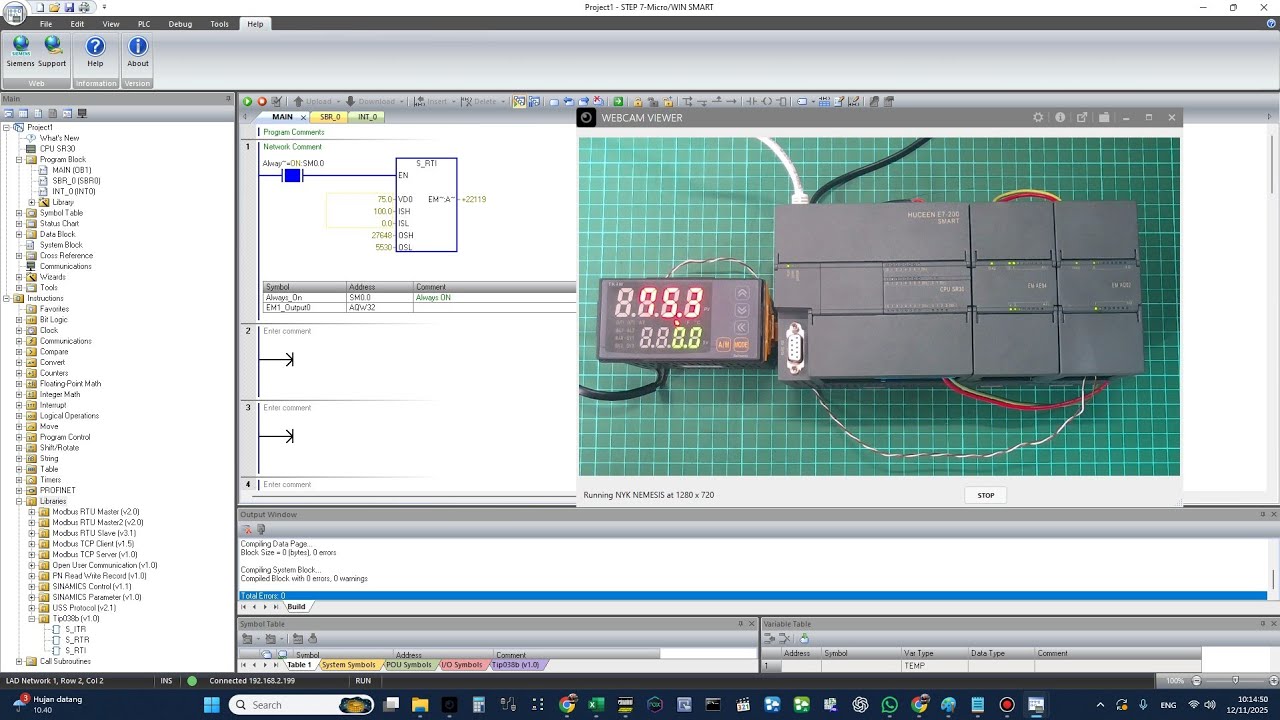Click the Download toolbar button
This screenshot has width=1280, height=720.
pyautogui.click(x=370, y=101)
